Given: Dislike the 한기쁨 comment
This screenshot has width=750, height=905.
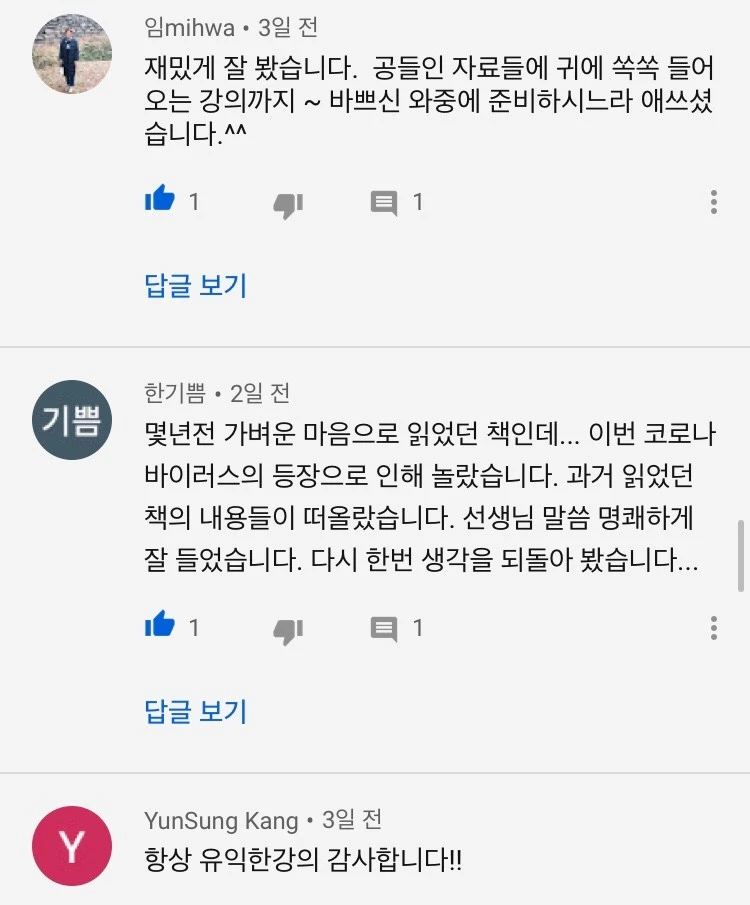Looking at the screenshot, I should tap(288, 631).
